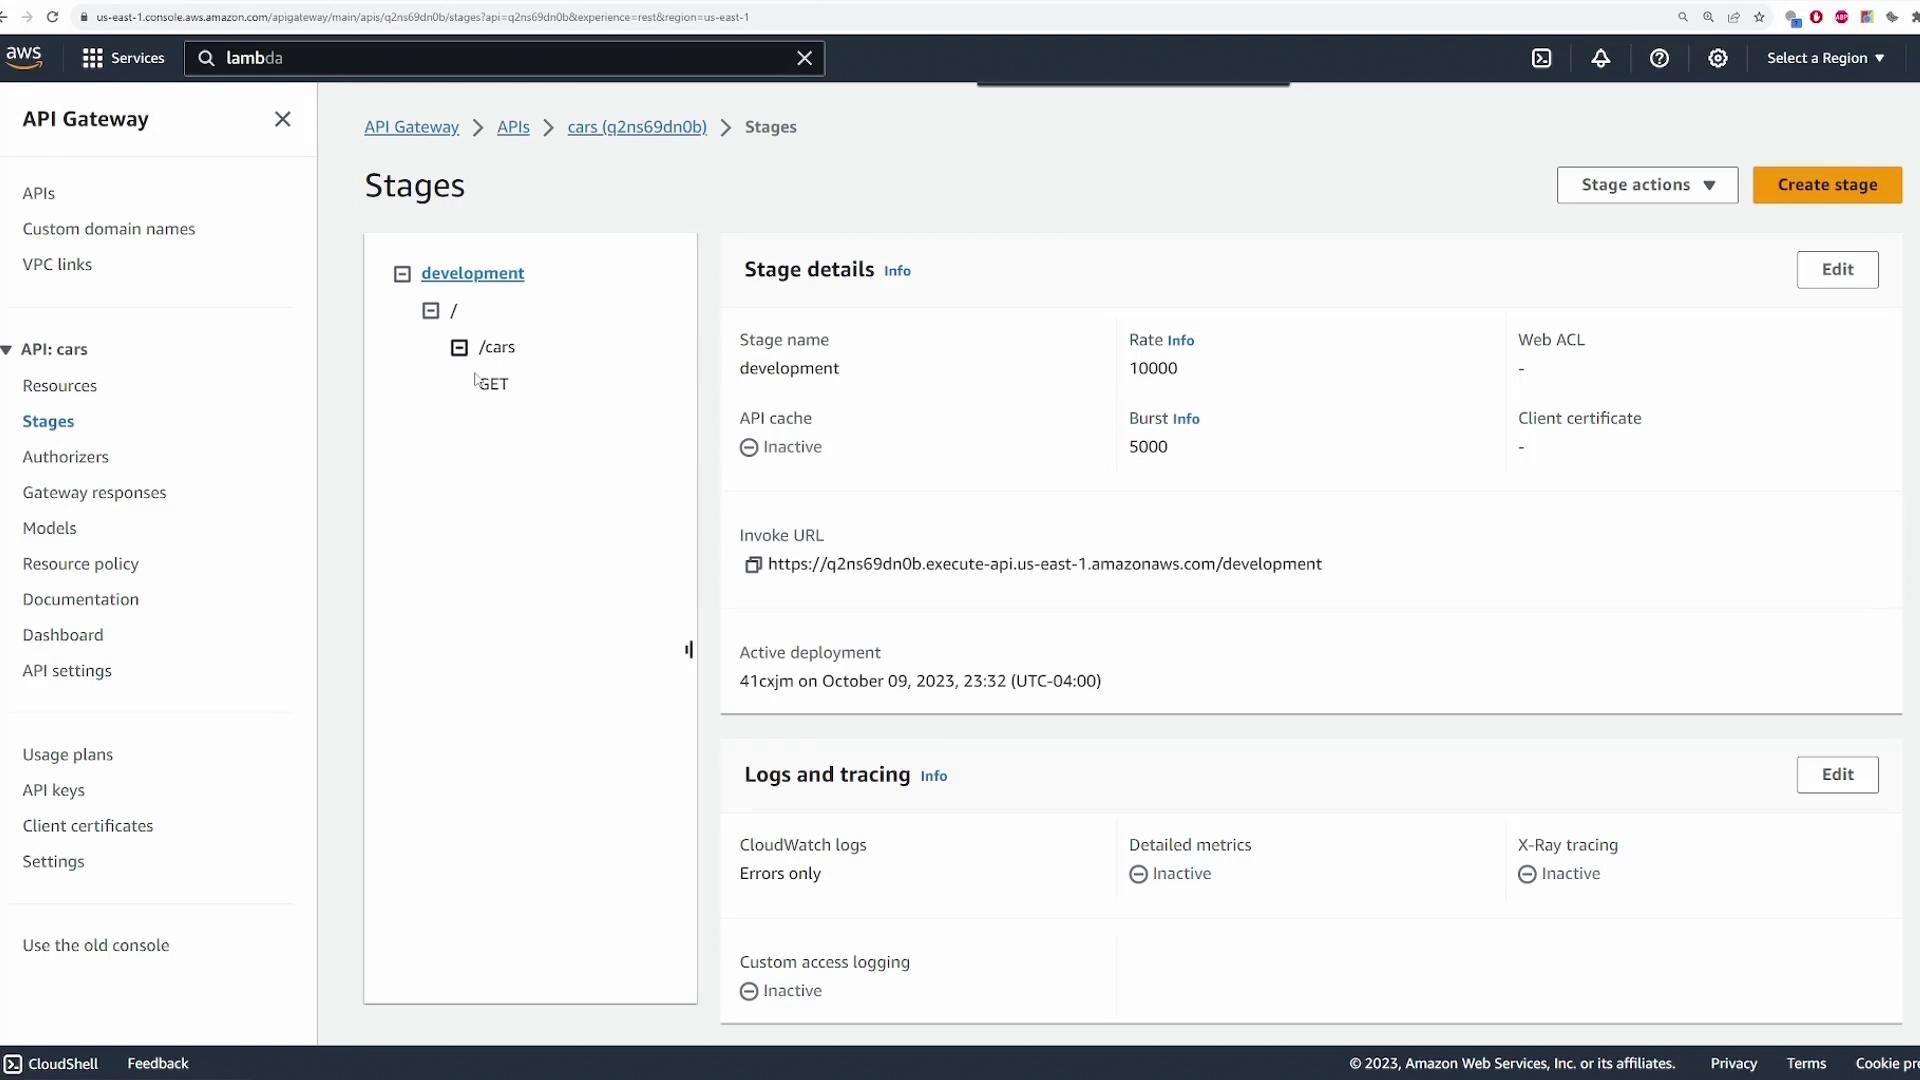The image size is (1920, 1080).
Task: Bookmark this page with star icon
Action: [1759, 17]
